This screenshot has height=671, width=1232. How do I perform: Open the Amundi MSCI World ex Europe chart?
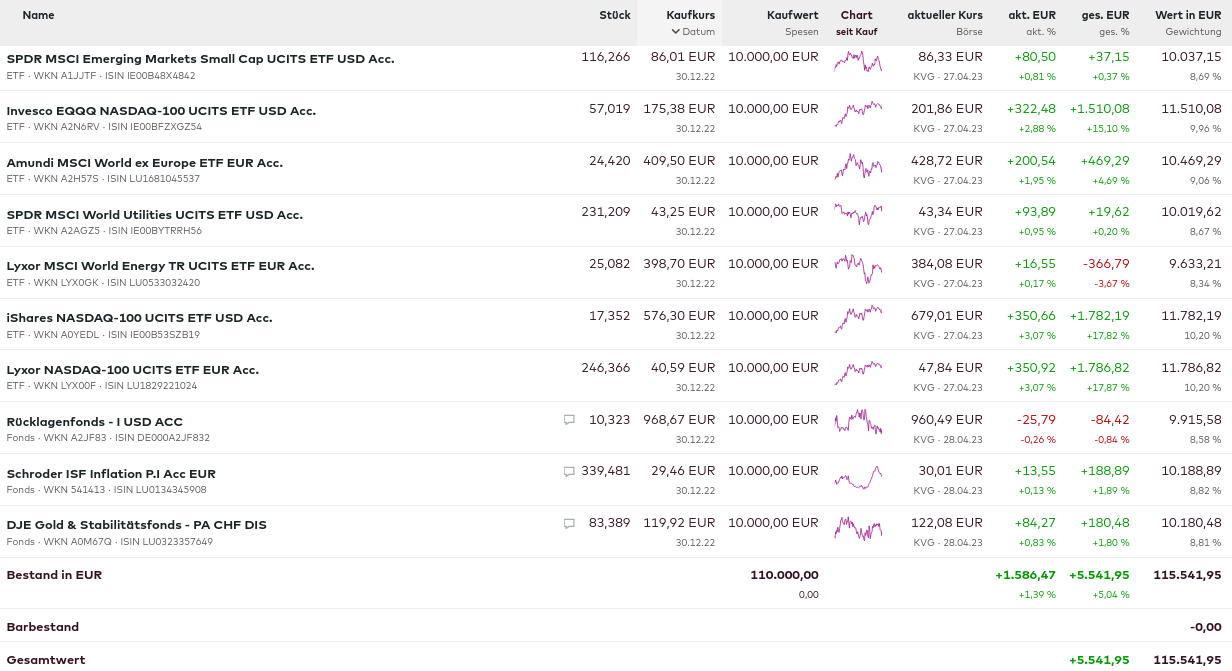(857, 165)
